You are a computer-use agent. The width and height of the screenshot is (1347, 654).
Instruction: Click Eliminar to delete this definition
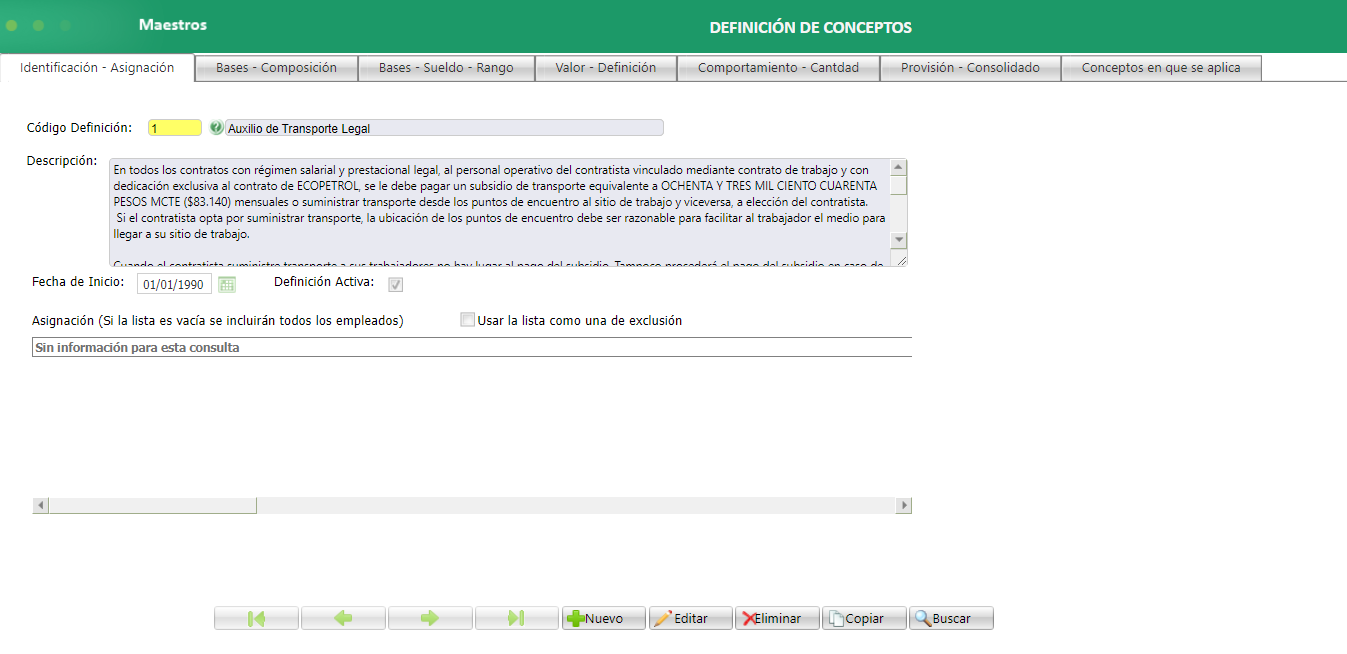pyautogui.click(x=777, y=617)
